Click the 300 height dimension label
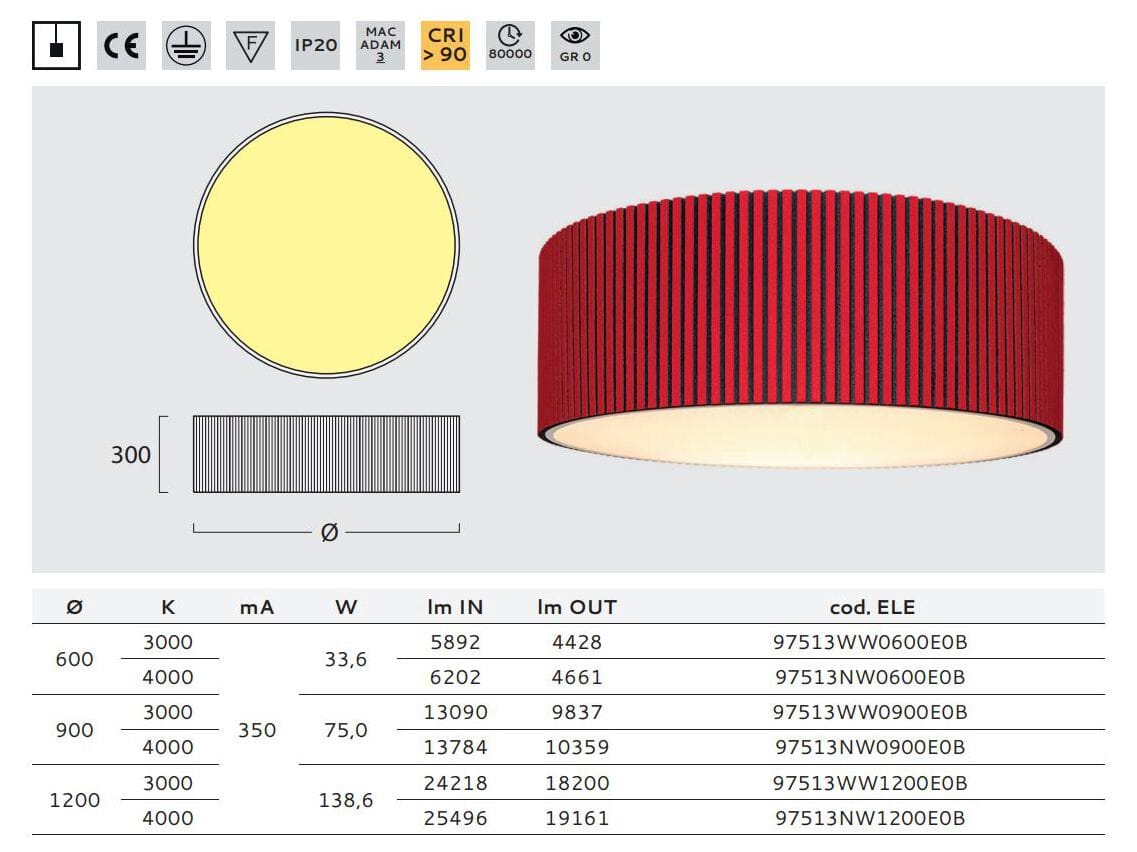Image resolution: width=1137 pixels, height=852 pixels. tap(130, 455)
